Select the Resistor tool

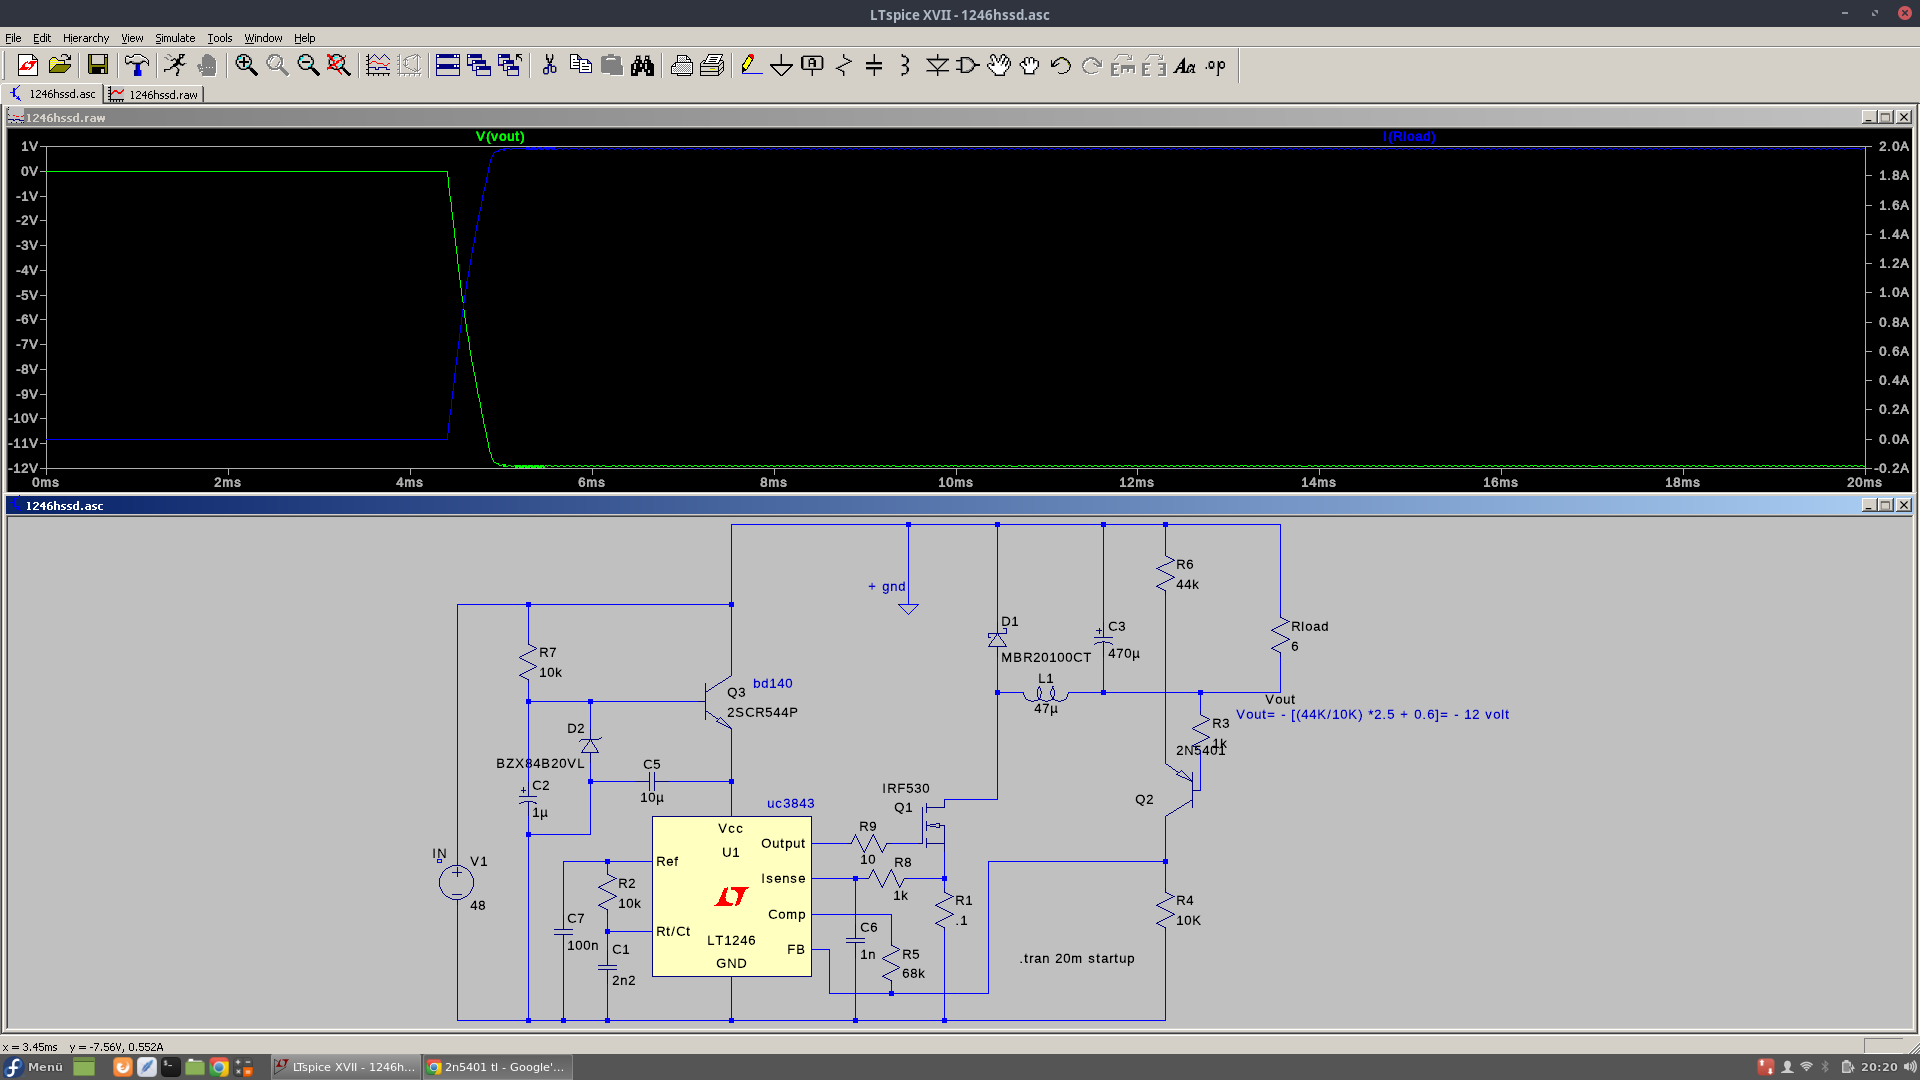(844, 65)
